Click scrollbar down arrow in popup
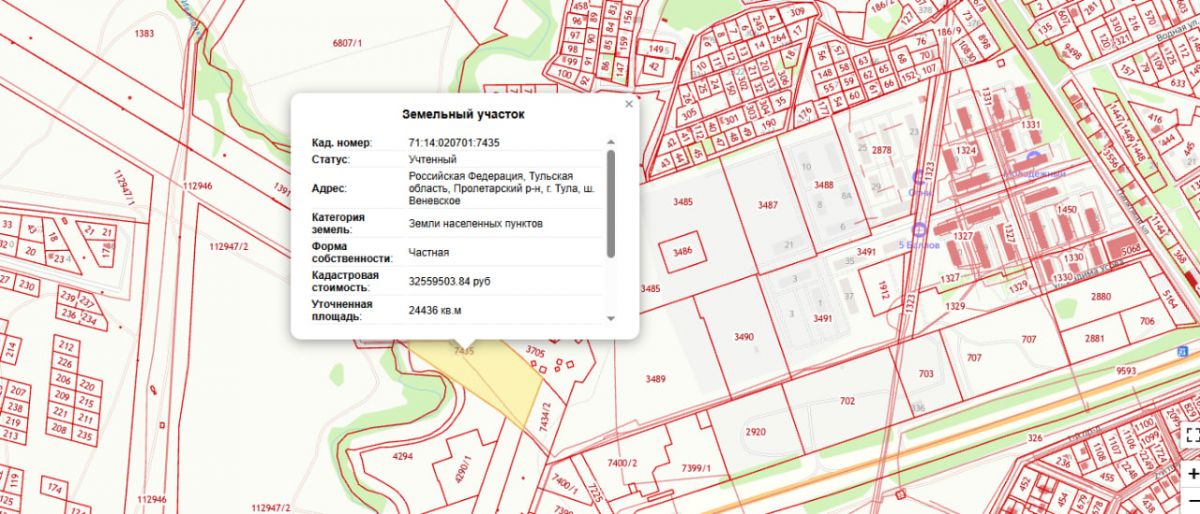 (x=610, y=317)
